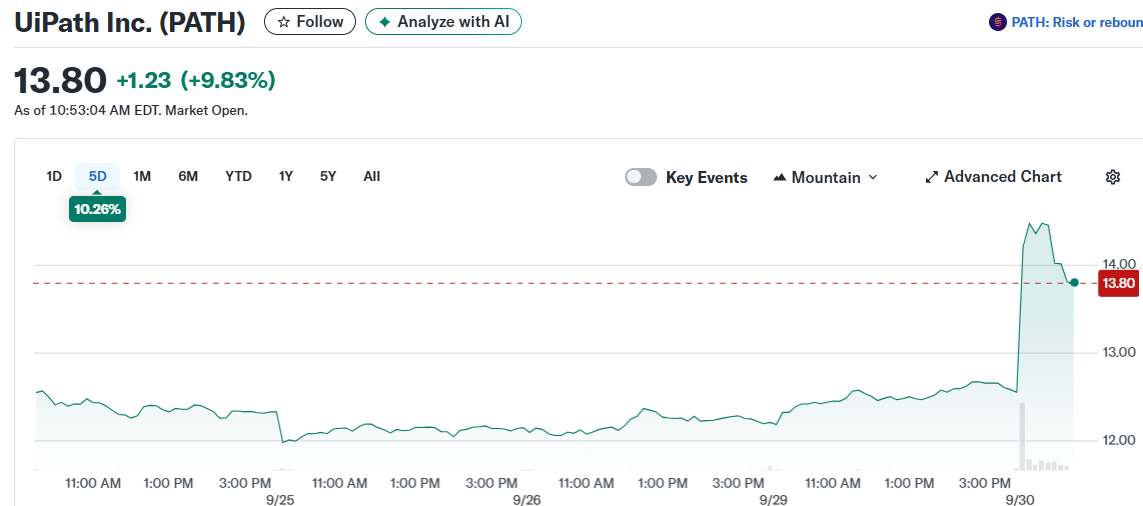Click the star Follow button

310,22
